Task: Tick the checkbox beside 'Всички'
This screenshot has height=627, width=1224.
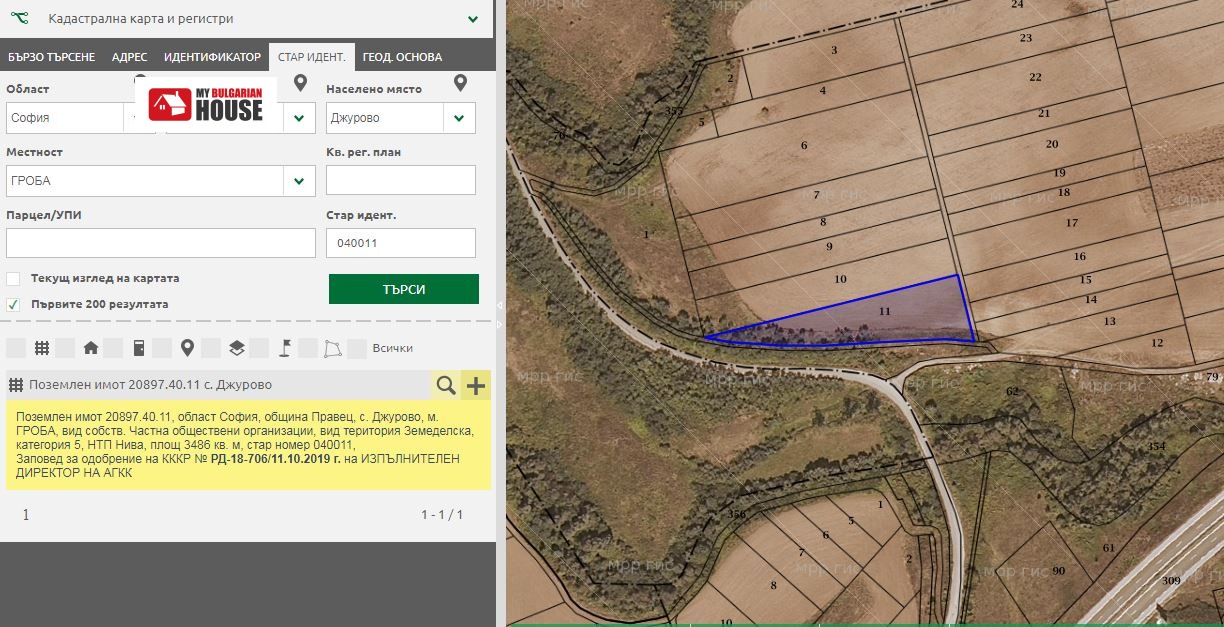Action: 358,348
